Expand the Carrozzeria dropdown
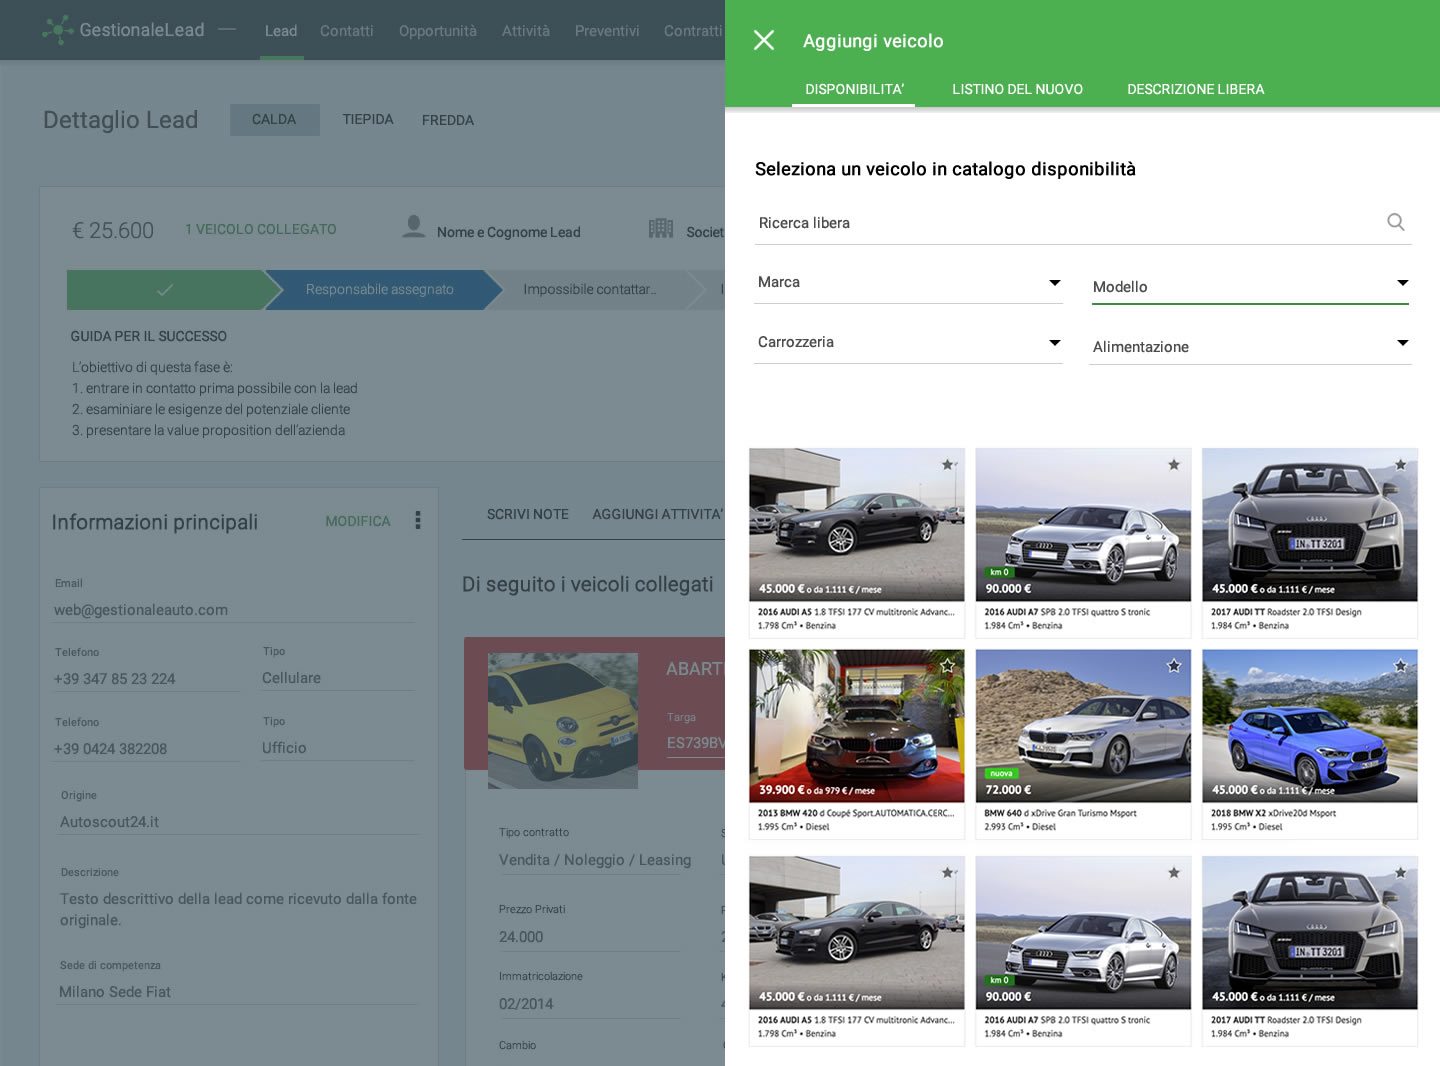This screenshot has width=1440, height=1066. 908,343
